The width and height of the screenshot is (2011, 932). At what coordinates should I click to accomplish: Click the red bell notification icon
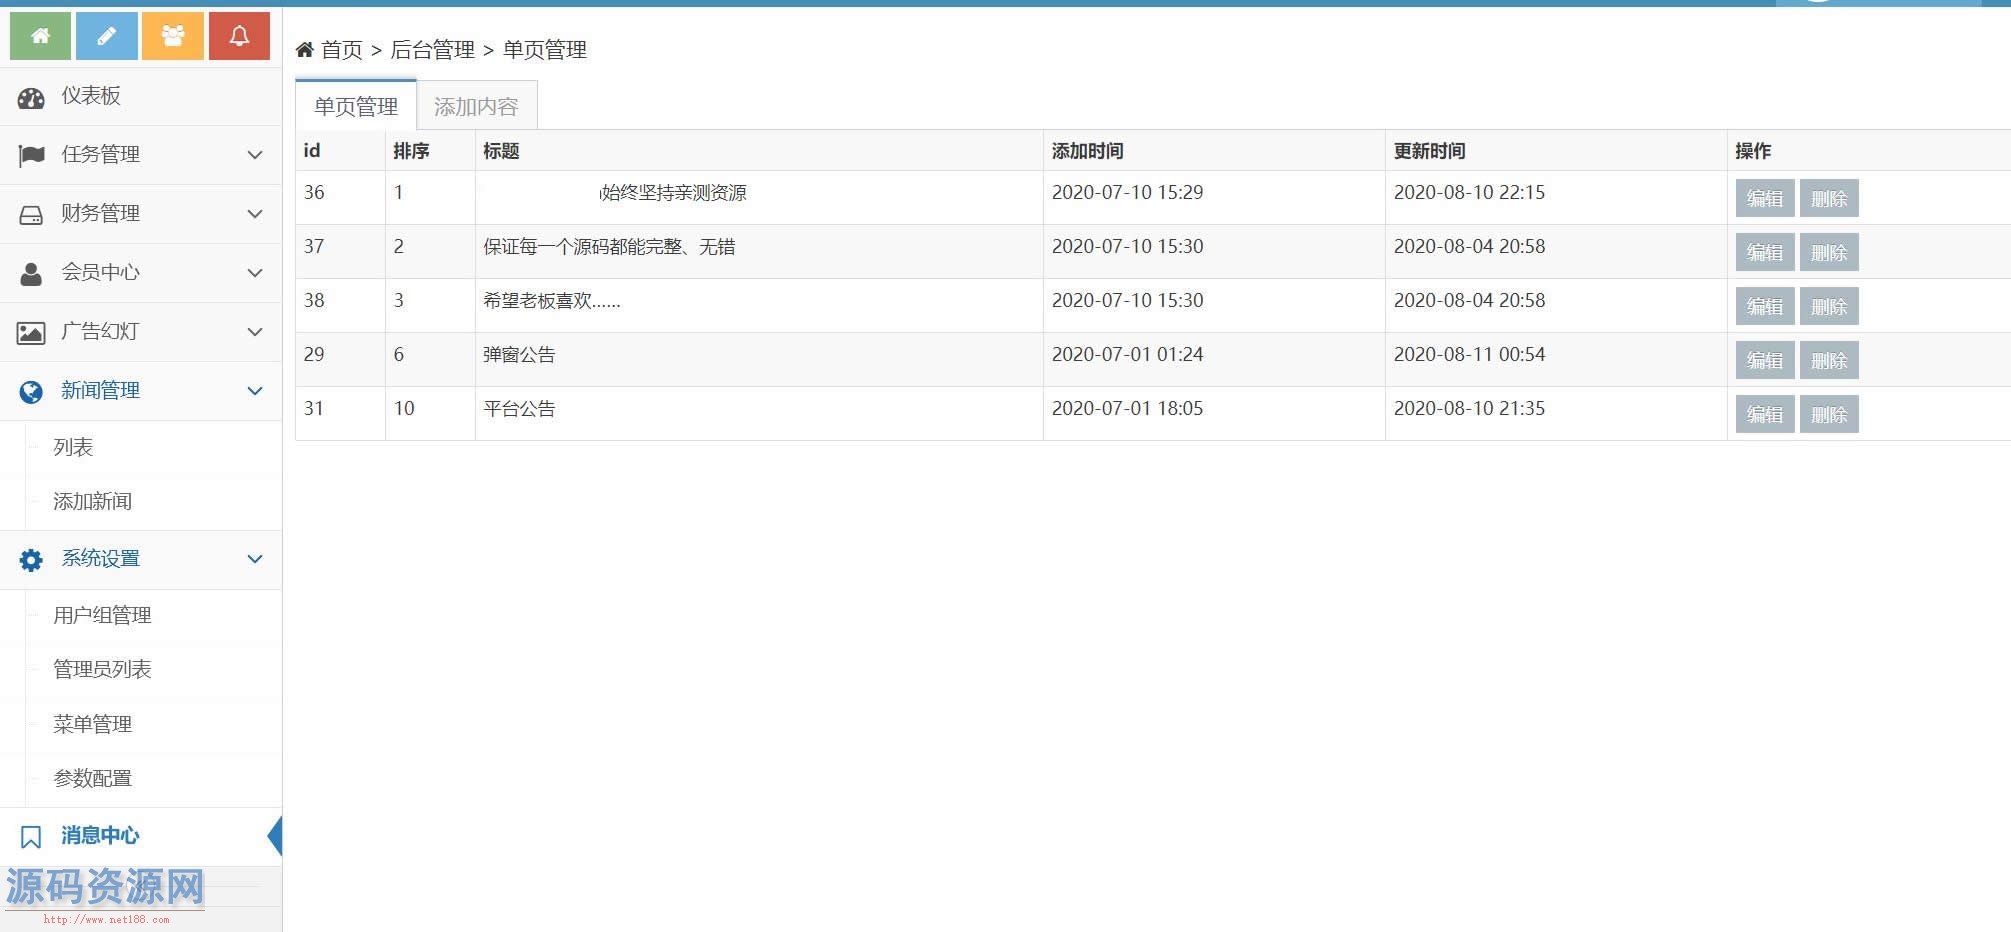point(239,37)
